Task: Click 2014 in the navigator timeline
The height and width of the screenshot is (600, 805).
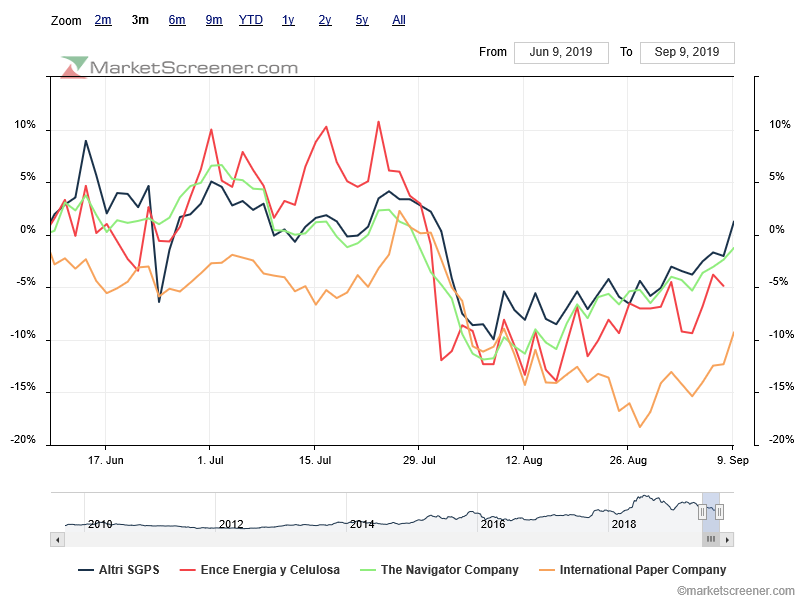Action: coord(362,524)
